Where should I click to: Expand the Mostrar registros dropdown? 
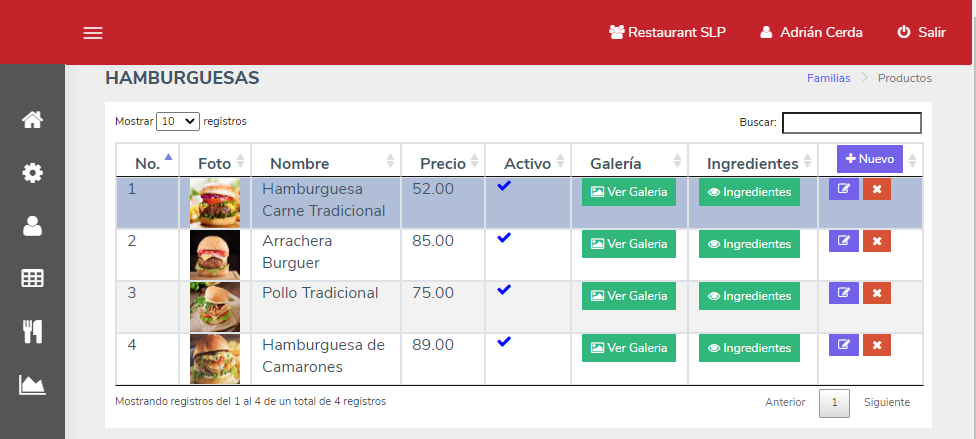(x=178, y=121)
